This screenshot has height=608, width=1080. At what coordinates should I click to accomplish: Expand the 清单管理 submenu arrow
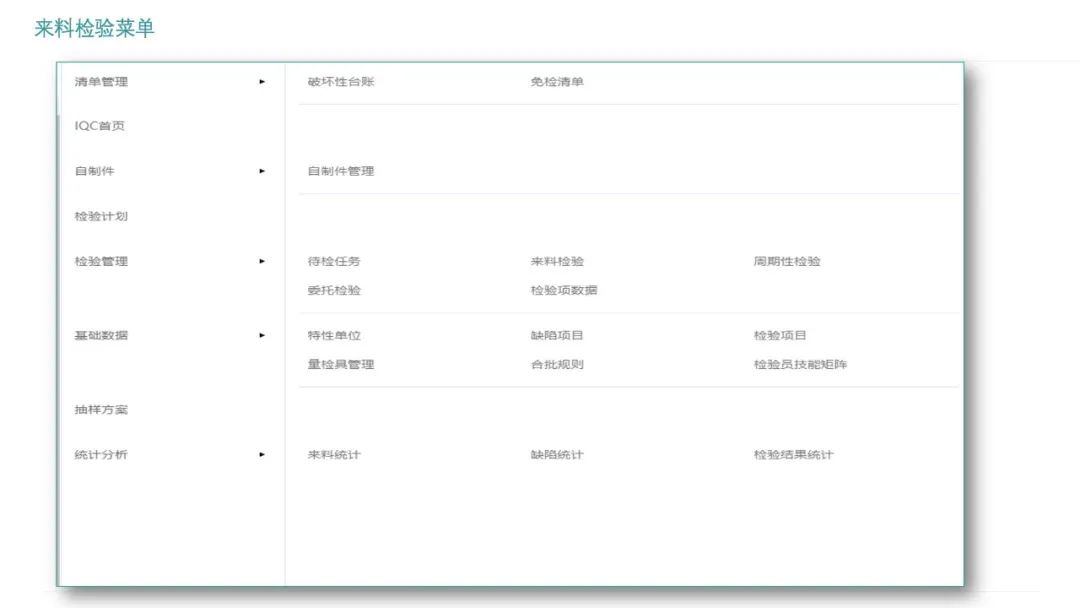coord(262,82)
